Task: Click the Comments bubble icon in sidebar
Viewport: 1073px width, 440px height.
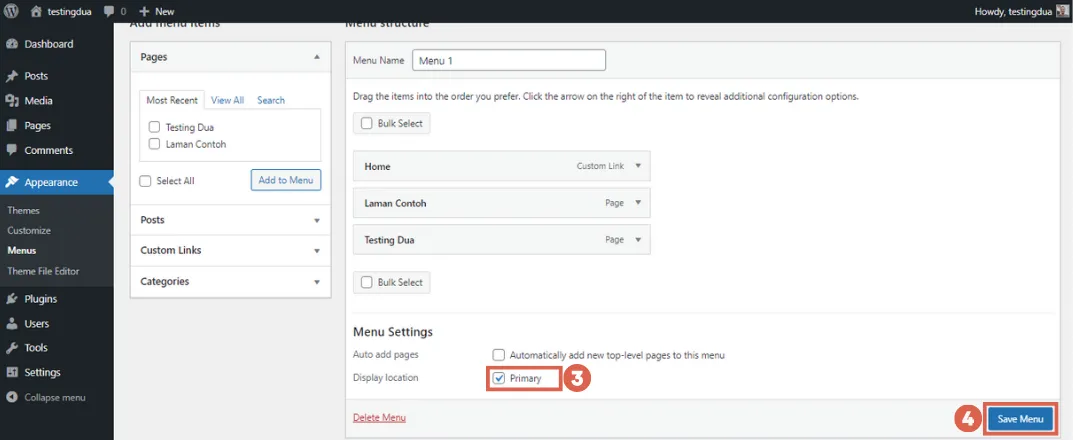Action: [12, 150]
